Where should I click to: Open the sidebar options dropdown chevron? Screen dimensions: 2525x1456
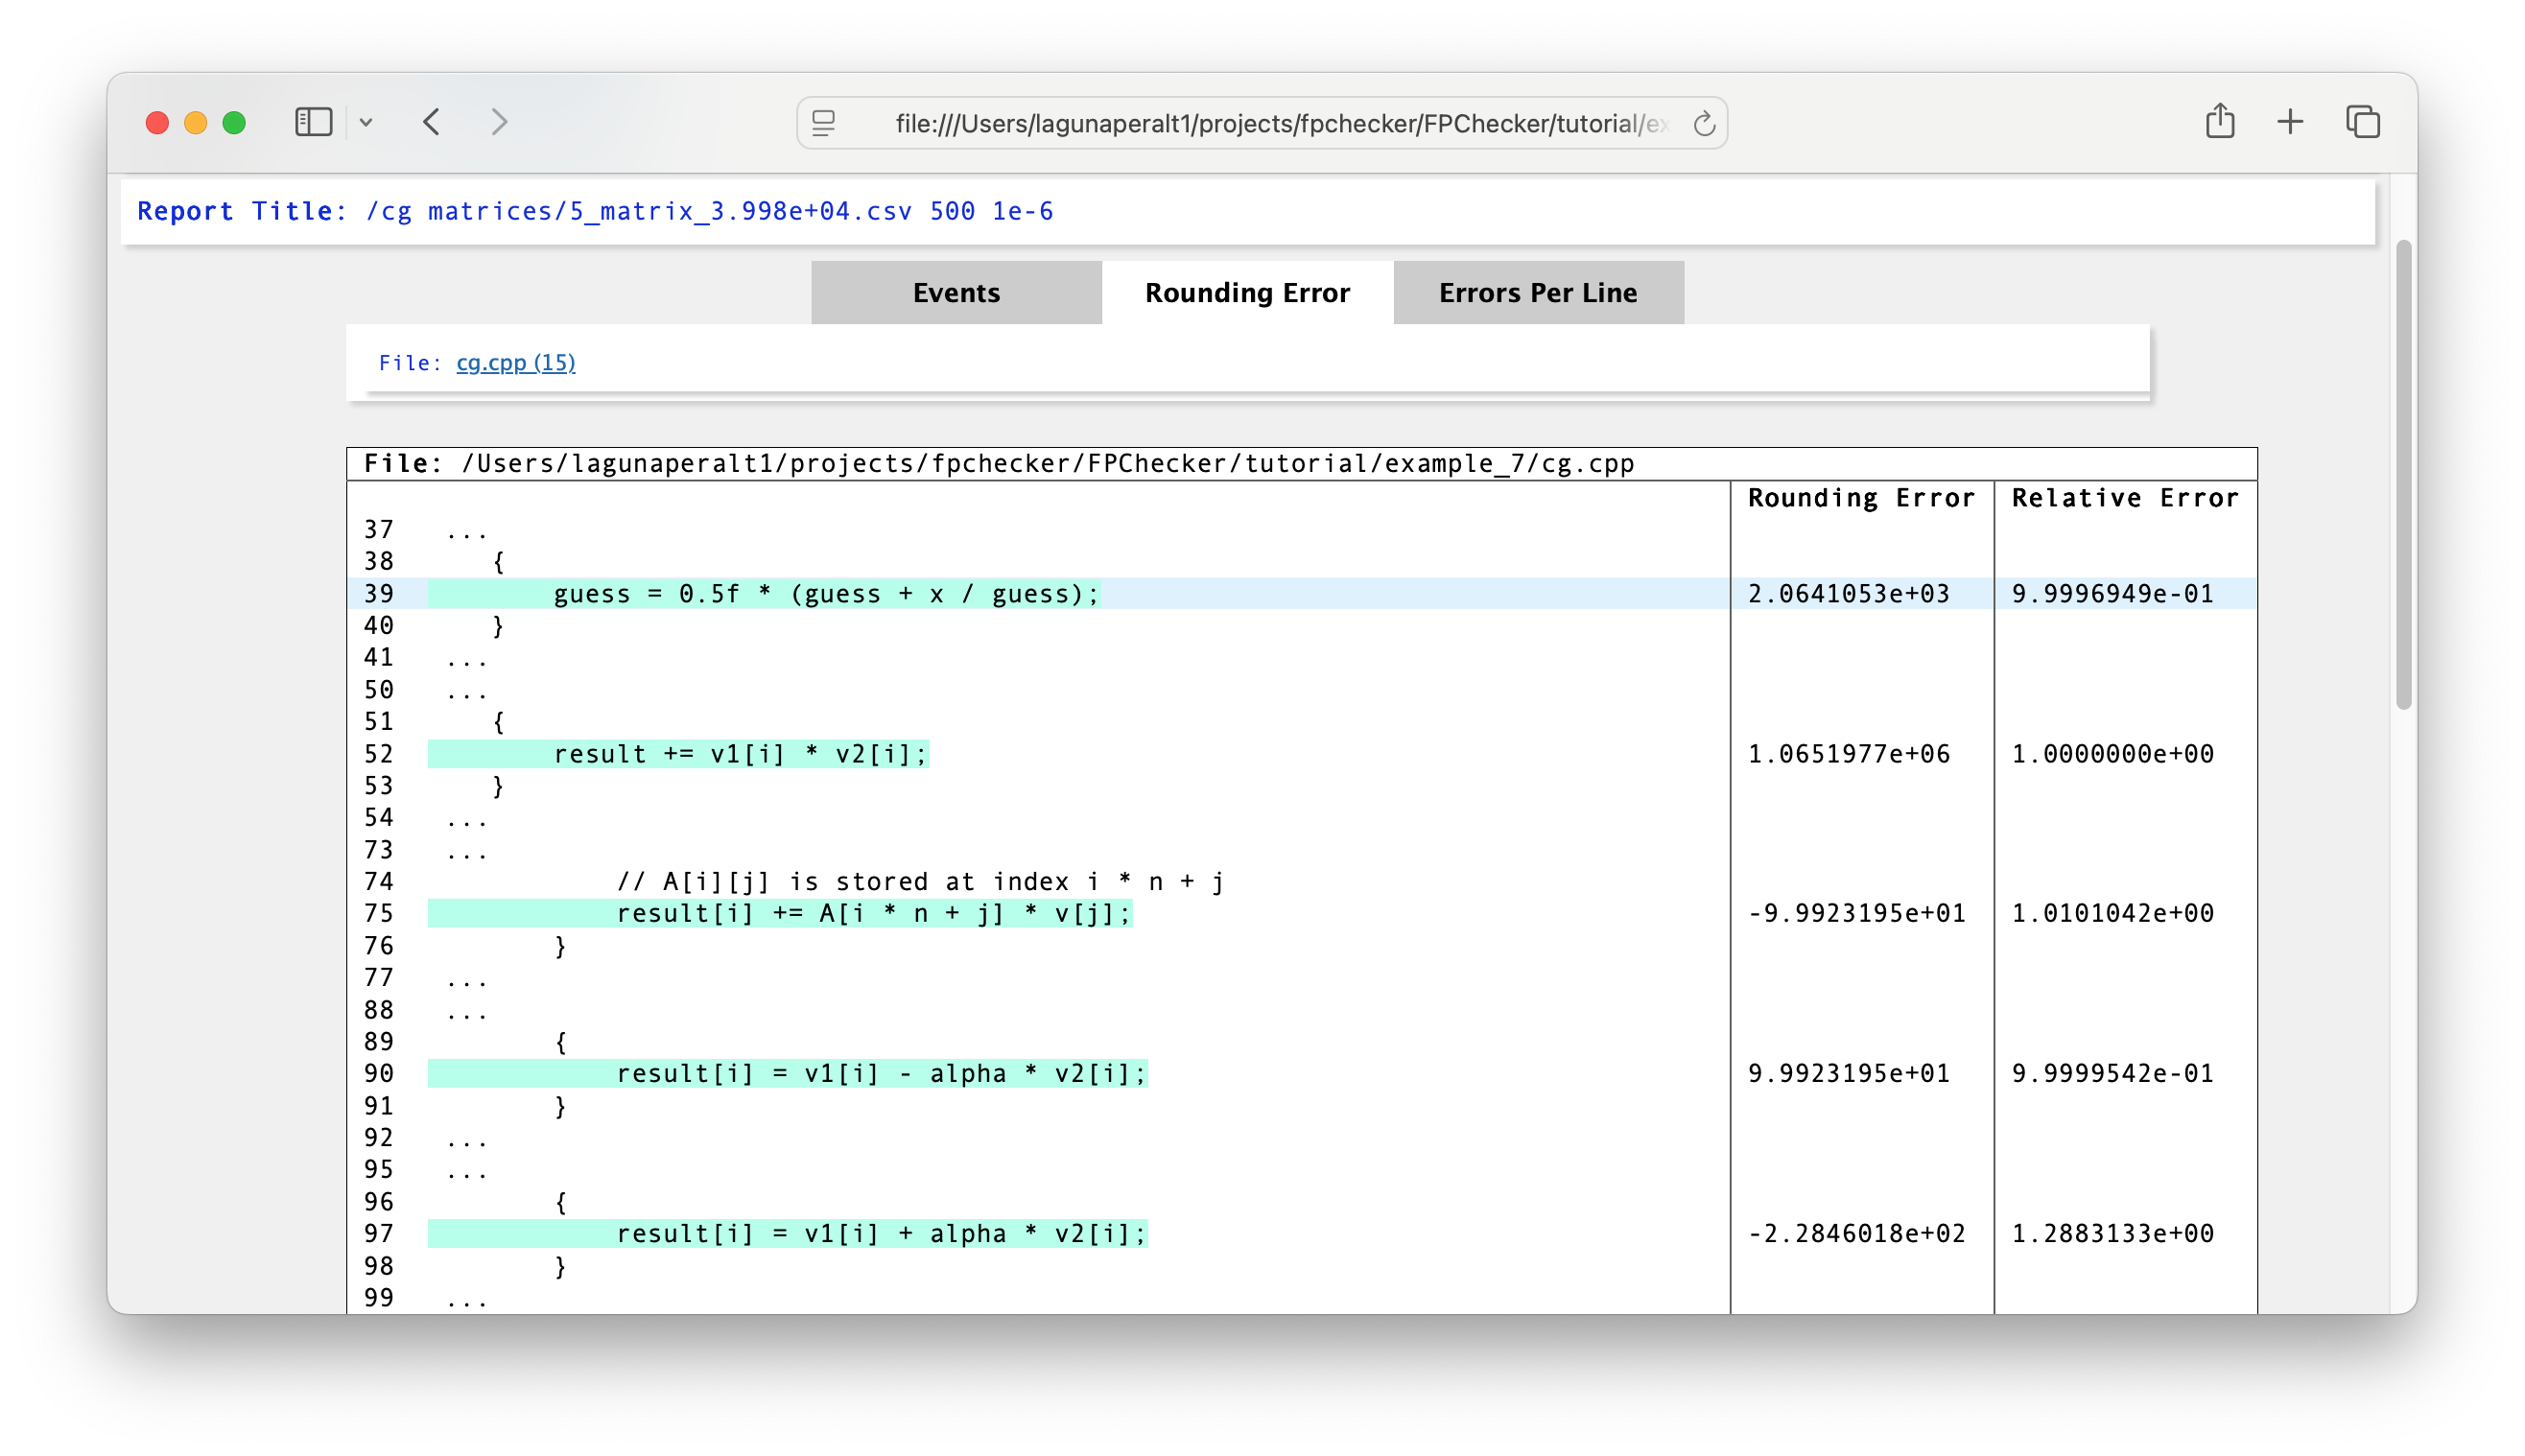(366, 122)
